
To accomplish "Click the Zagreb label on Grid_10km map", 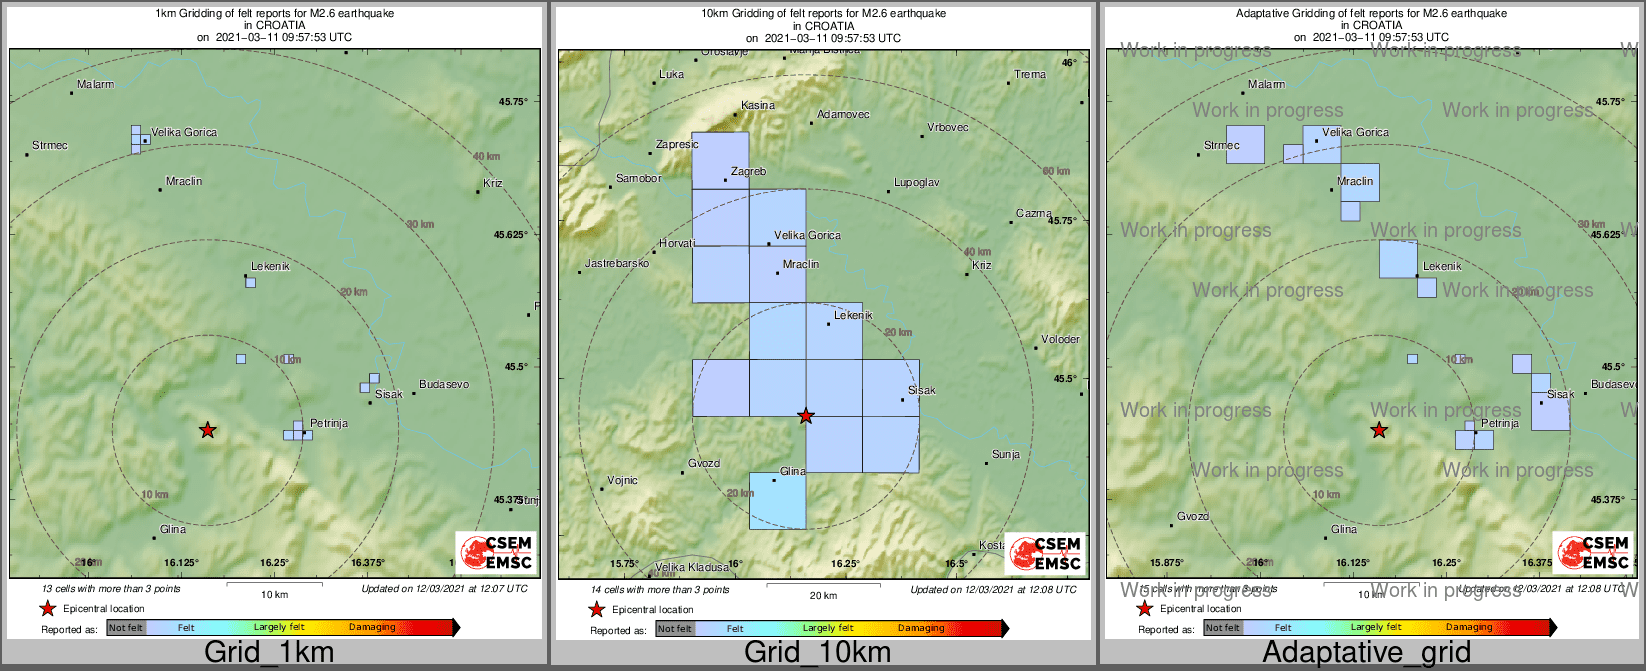I will click(748, 171).
